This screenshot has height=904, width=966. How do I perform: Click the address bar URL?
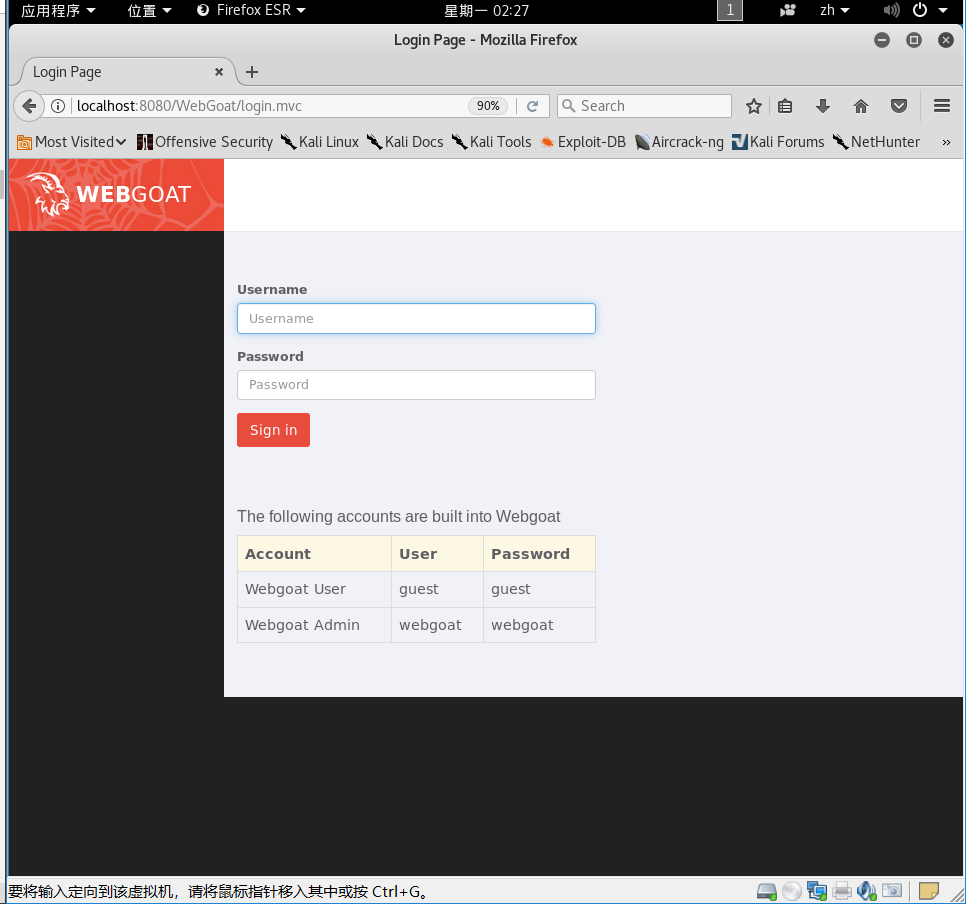pos(189,106)
